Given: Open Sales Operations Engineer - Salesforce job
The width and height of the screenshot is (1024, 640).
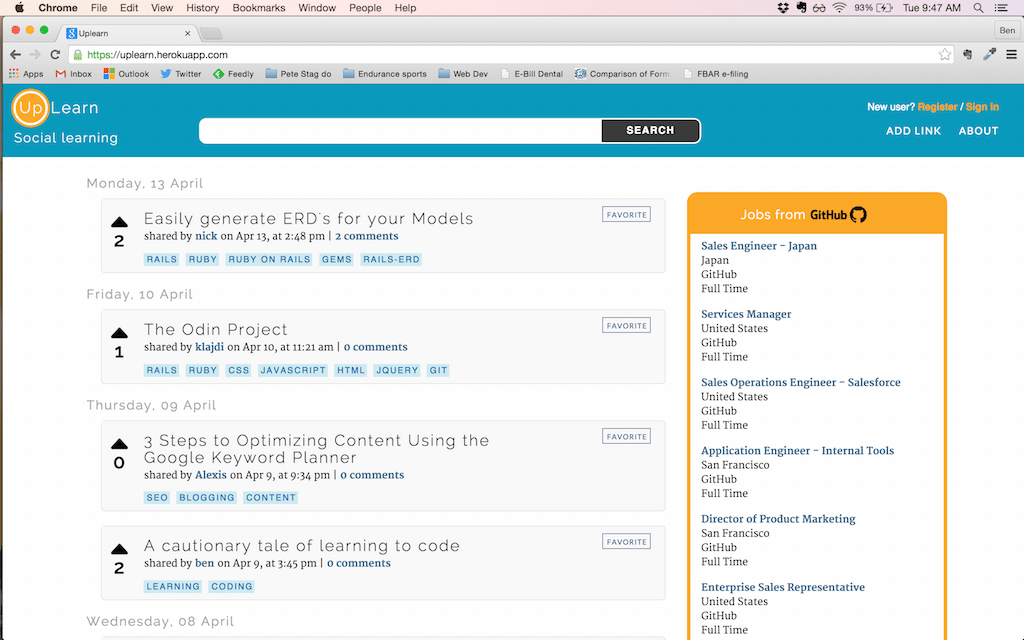Looking at the screenshot, I should (x=800, y=382).
